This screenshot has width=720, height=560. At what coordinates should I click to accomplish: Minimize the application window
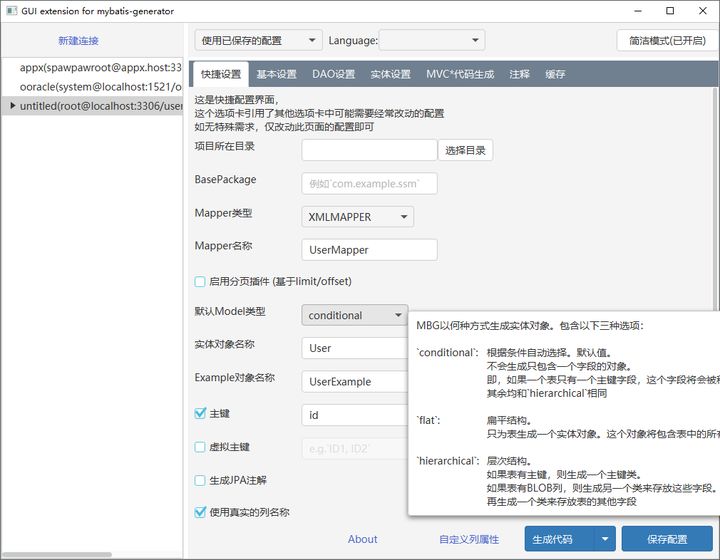pos(638,11)
